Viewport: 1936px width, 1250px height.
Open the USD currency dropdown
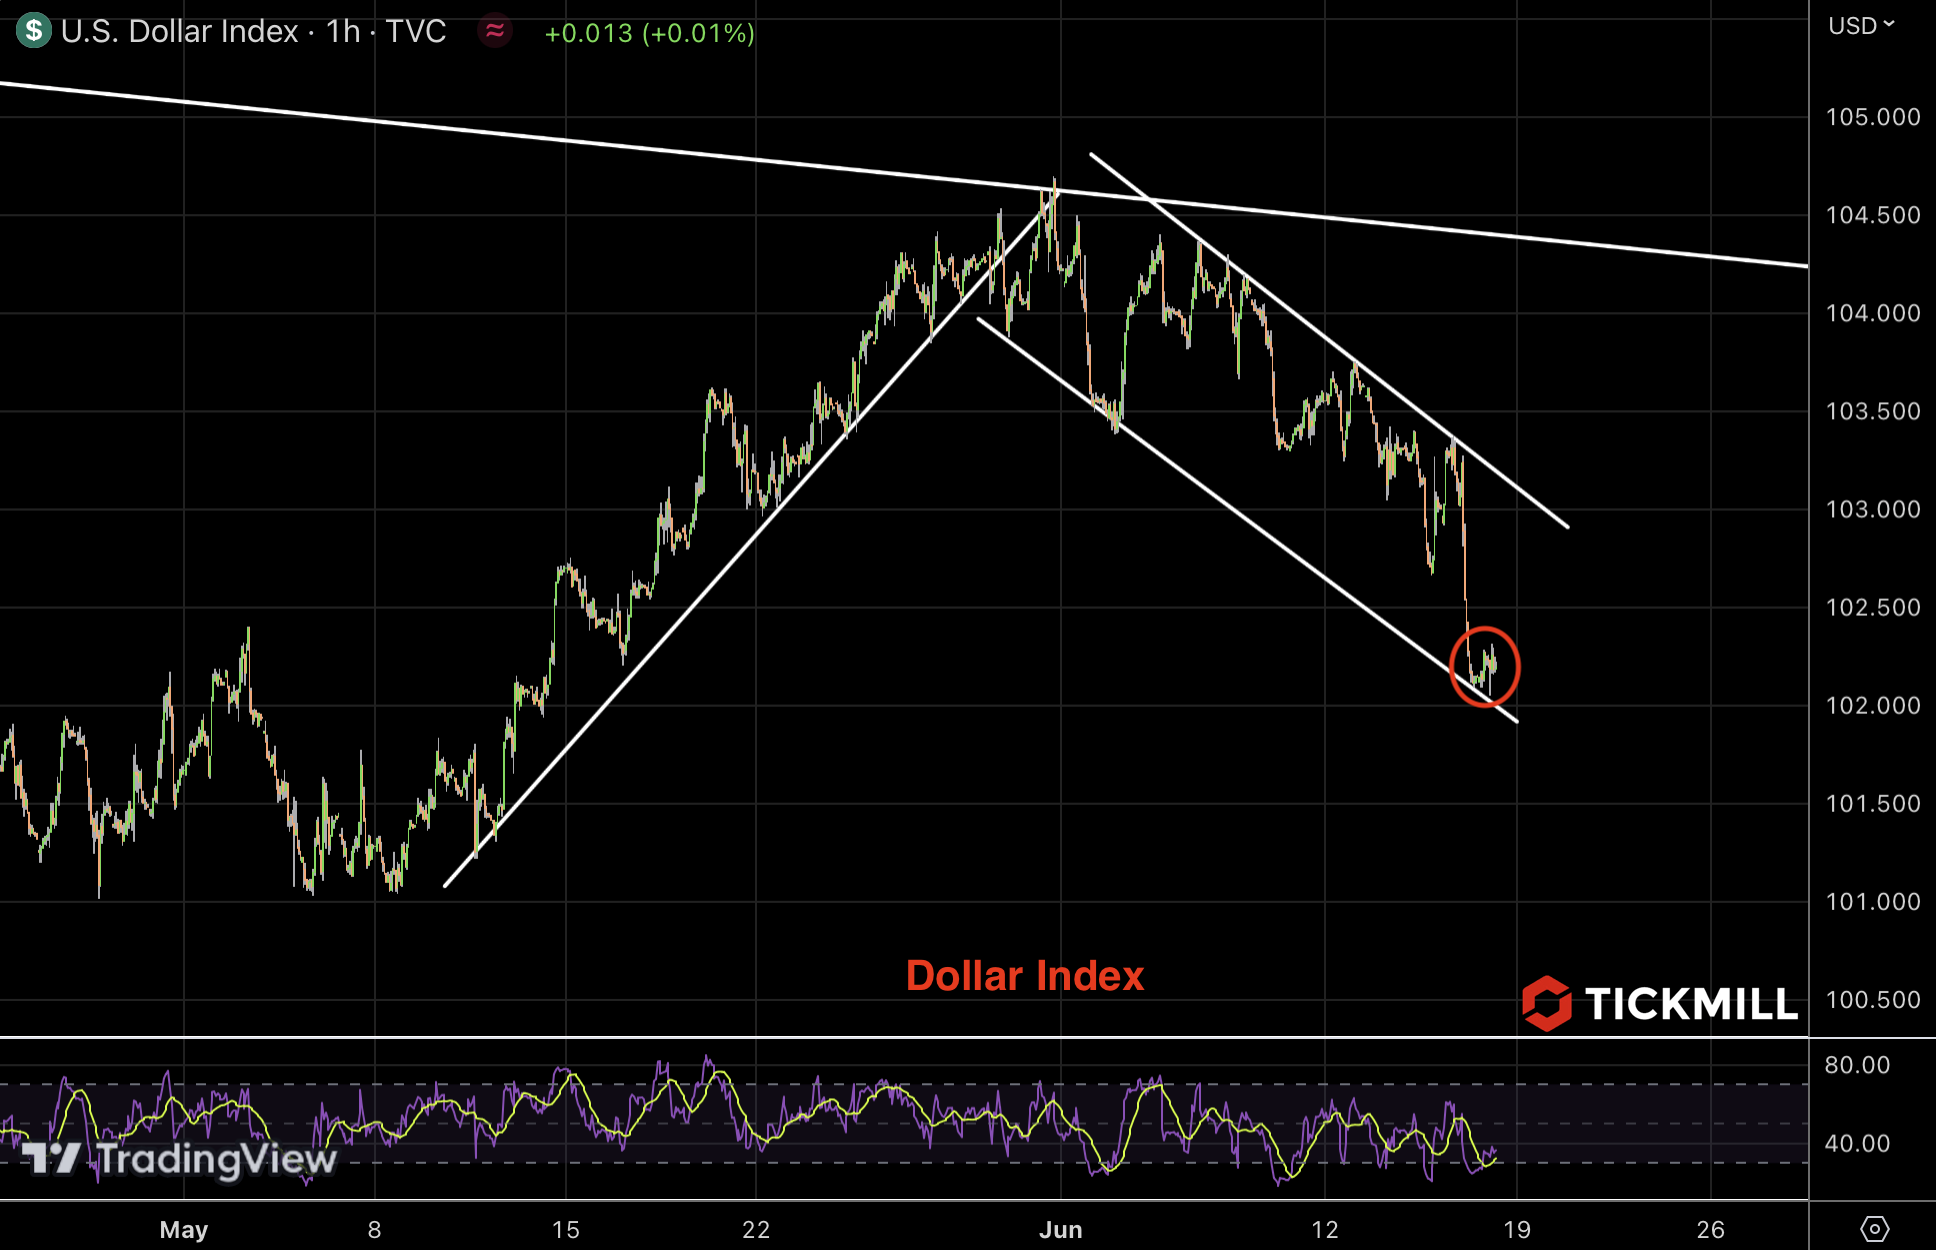(x=1860, y=26)
